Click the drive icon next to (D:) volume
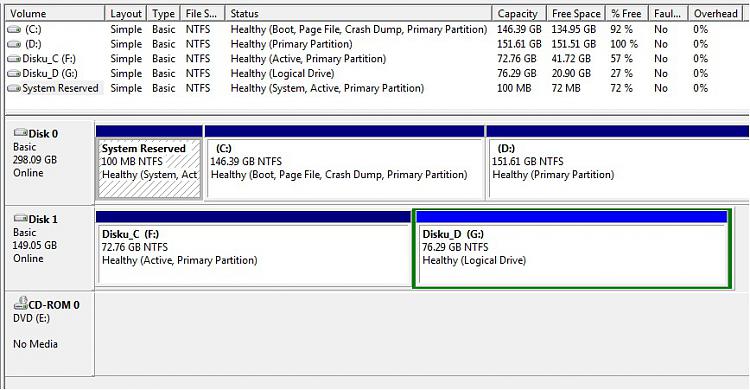 [x=14, y=45]
